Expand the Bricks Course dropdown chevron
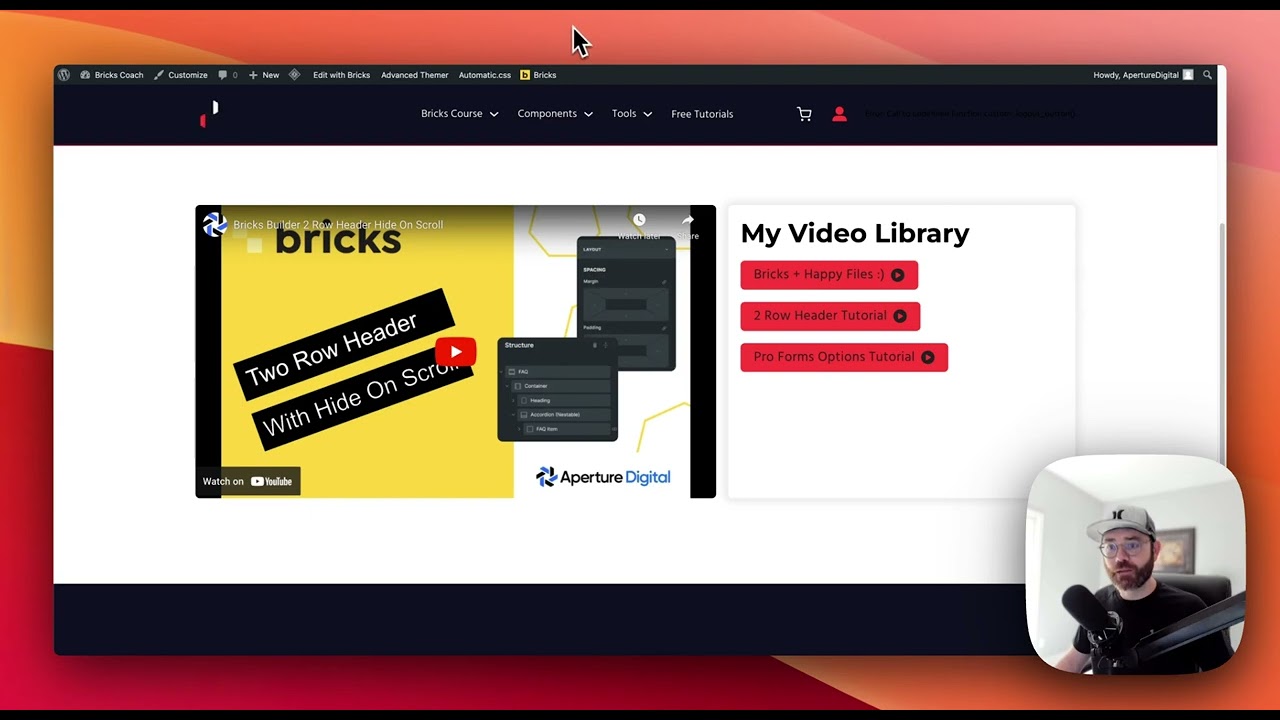Screen dimensions: 1280x720 tap(494, 114)
